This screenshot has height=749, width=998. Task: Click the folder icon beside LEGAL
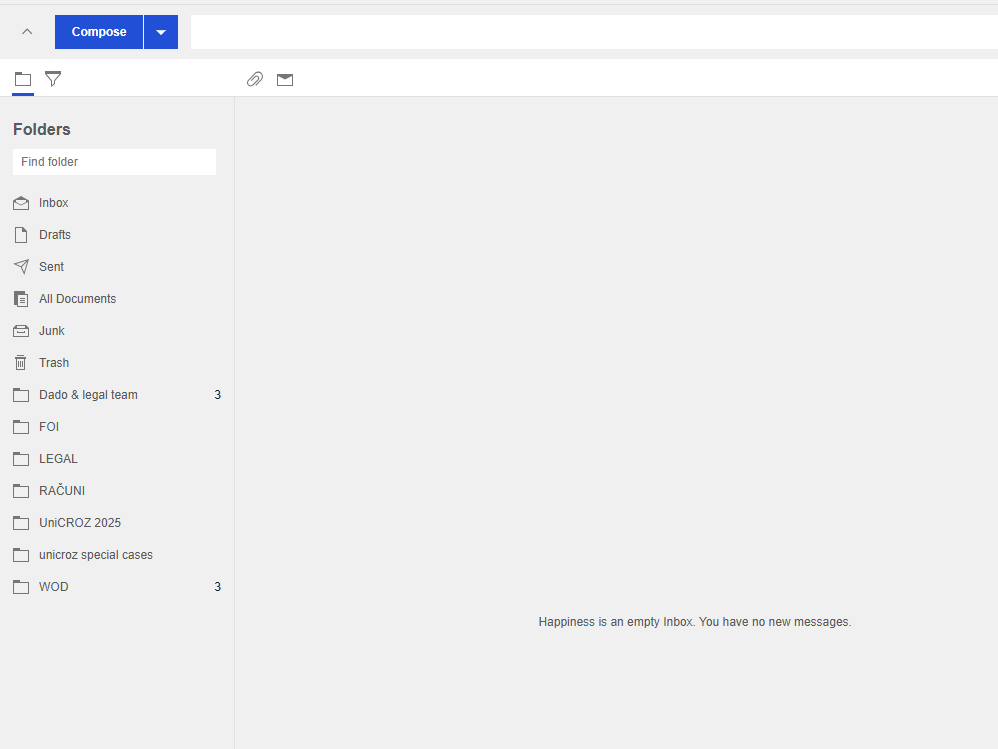(21, 459)
